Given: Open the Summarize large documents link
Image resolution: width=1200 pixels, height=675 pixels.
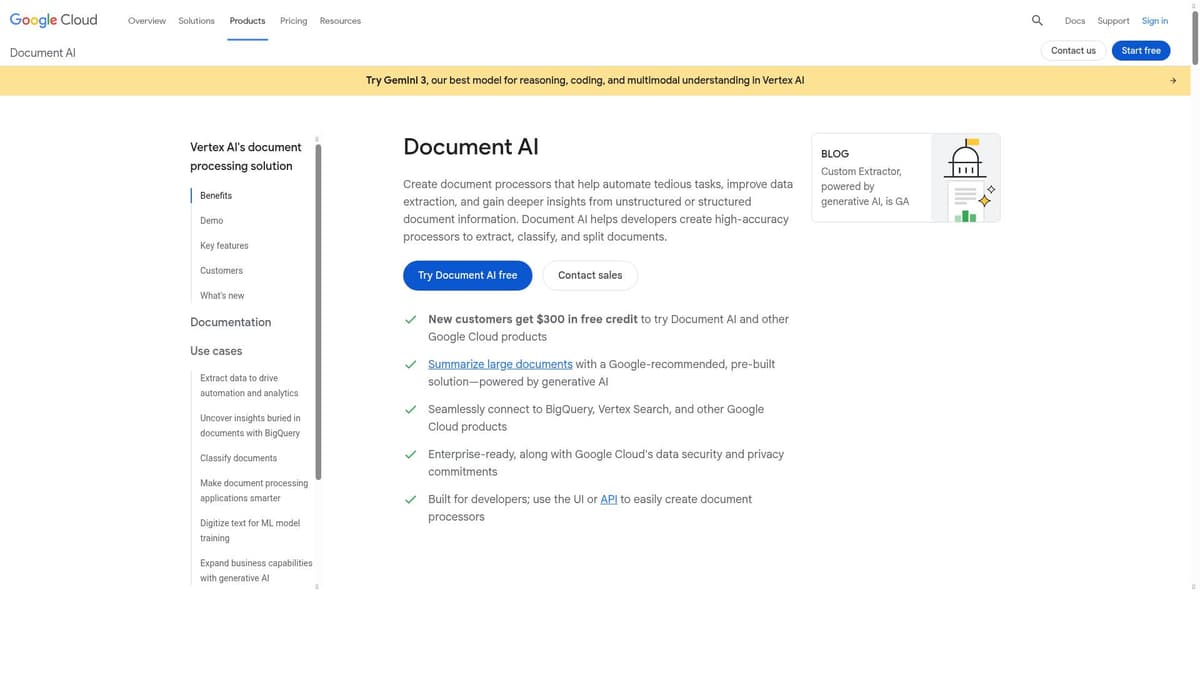Looking at the screenshot, I should click(x=500, y=363).
